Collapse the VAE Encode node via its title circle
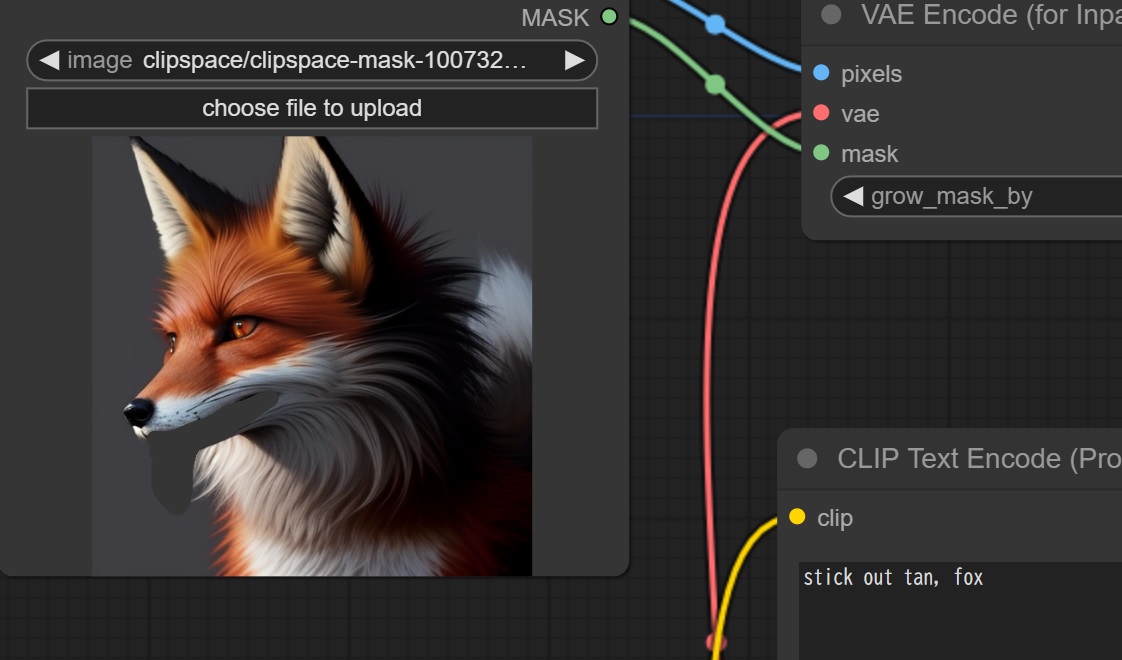1122x660 pixels. point(829,14)
